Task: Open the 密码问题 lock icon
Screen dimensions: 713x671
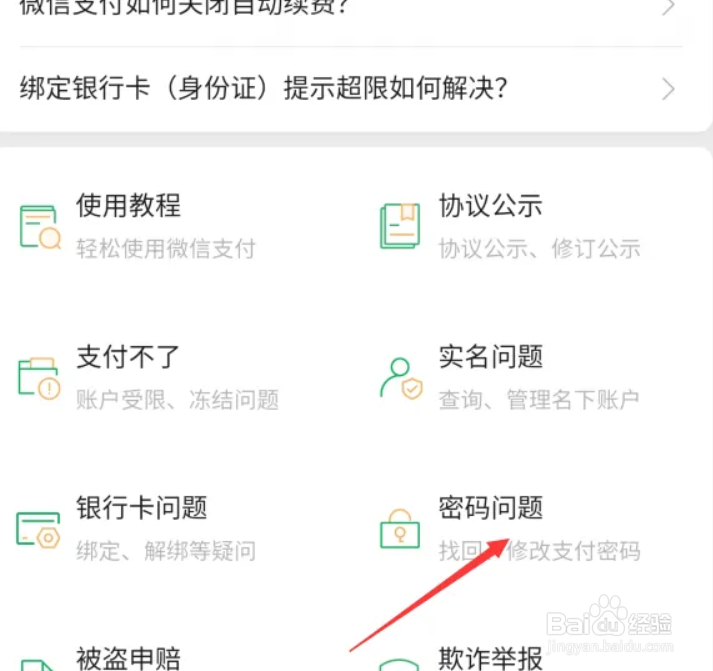Action: [400, 529]
